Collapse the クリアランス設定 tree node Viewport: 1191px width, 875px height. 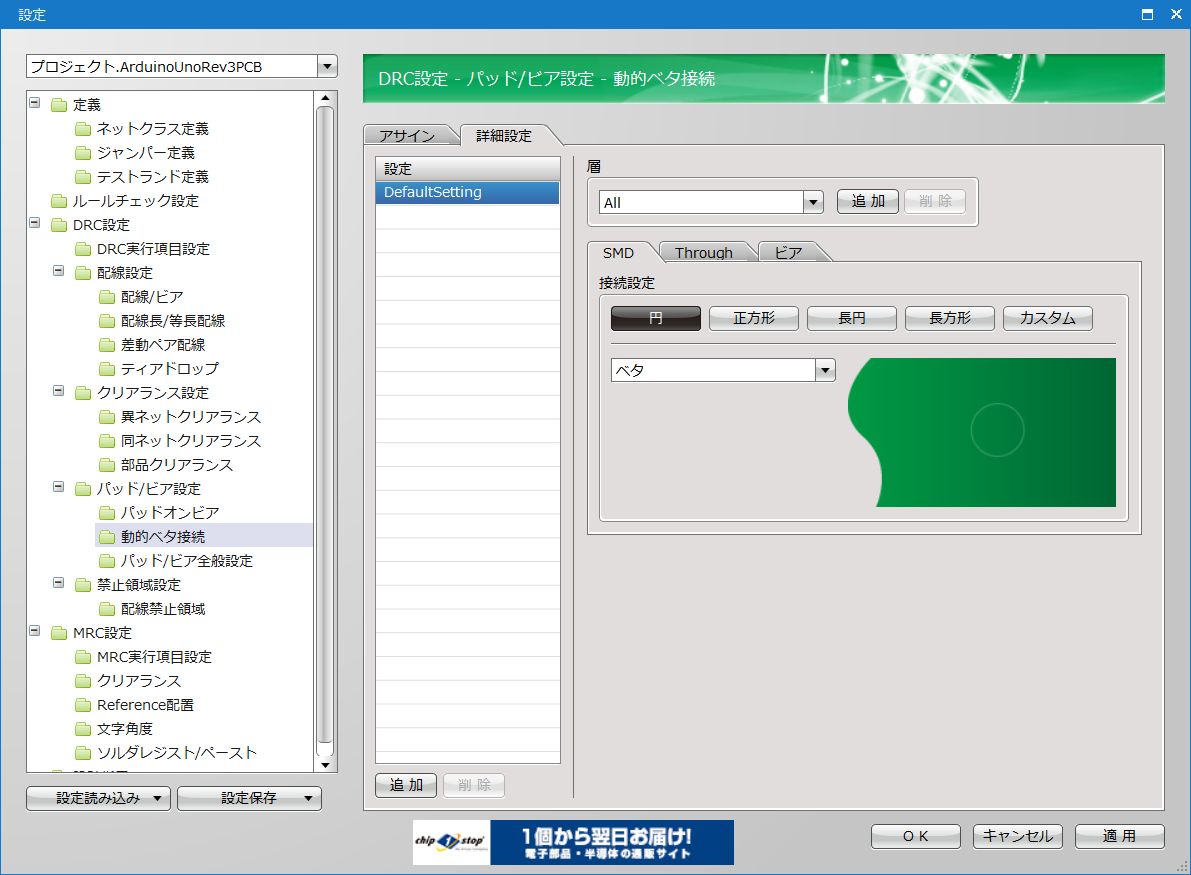click(x=59, y=391)
